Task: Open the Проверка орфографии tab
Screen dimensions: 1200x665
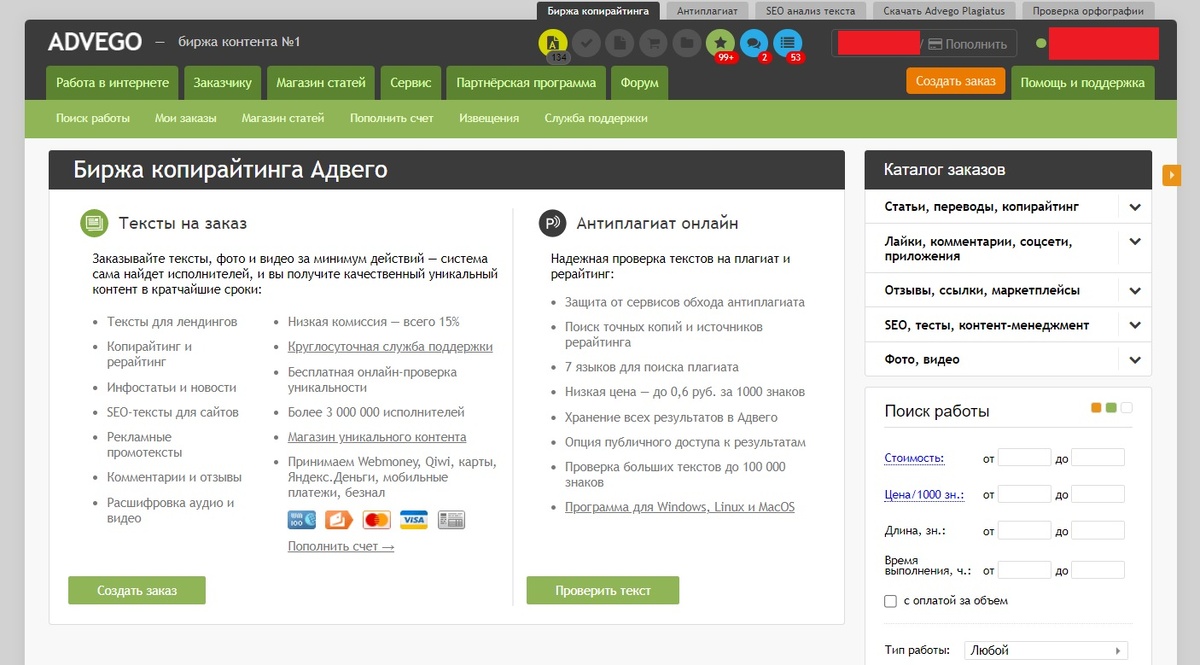Action: pyautogui.click(x=1089, y=11)
